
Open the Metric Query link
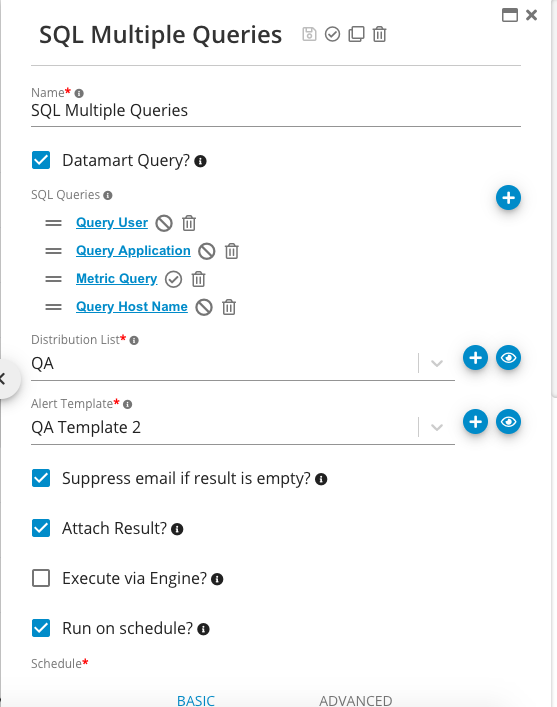coord(116,279)
